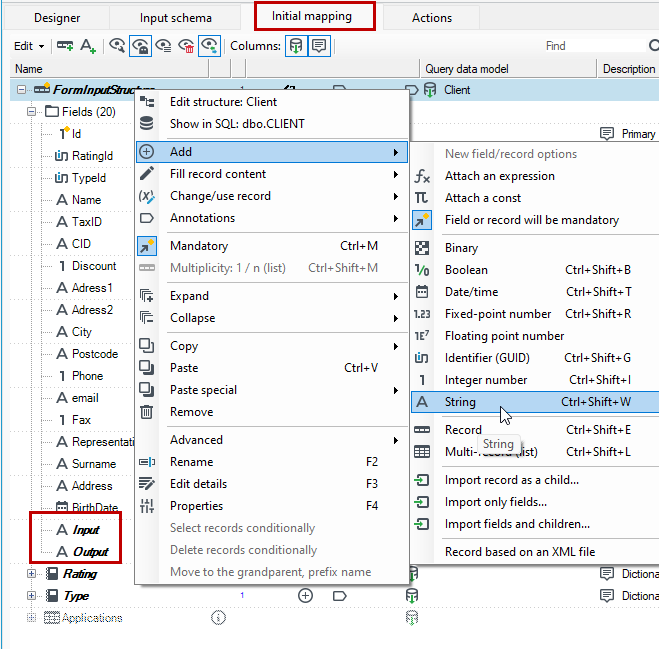Click the pi icon for Attach a const
This screenshot has width=659, height=649.
[422, 198]
